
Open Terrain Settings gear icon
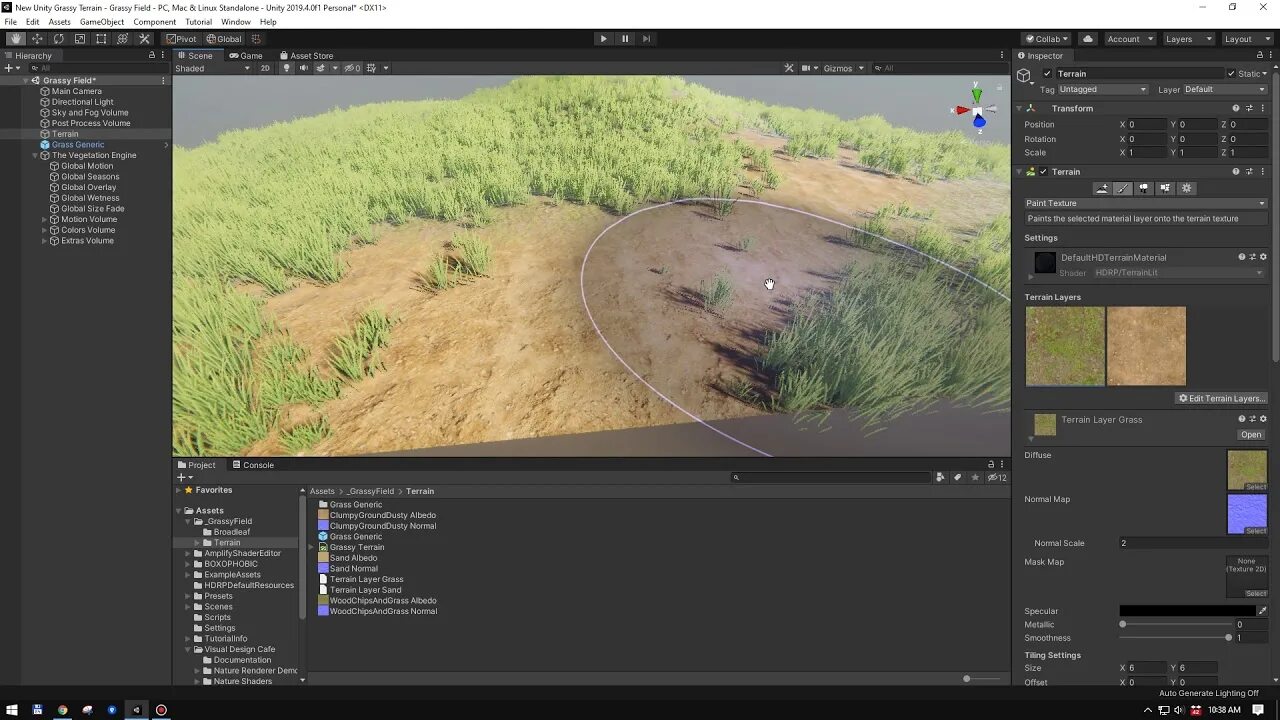pos(1187,188)
